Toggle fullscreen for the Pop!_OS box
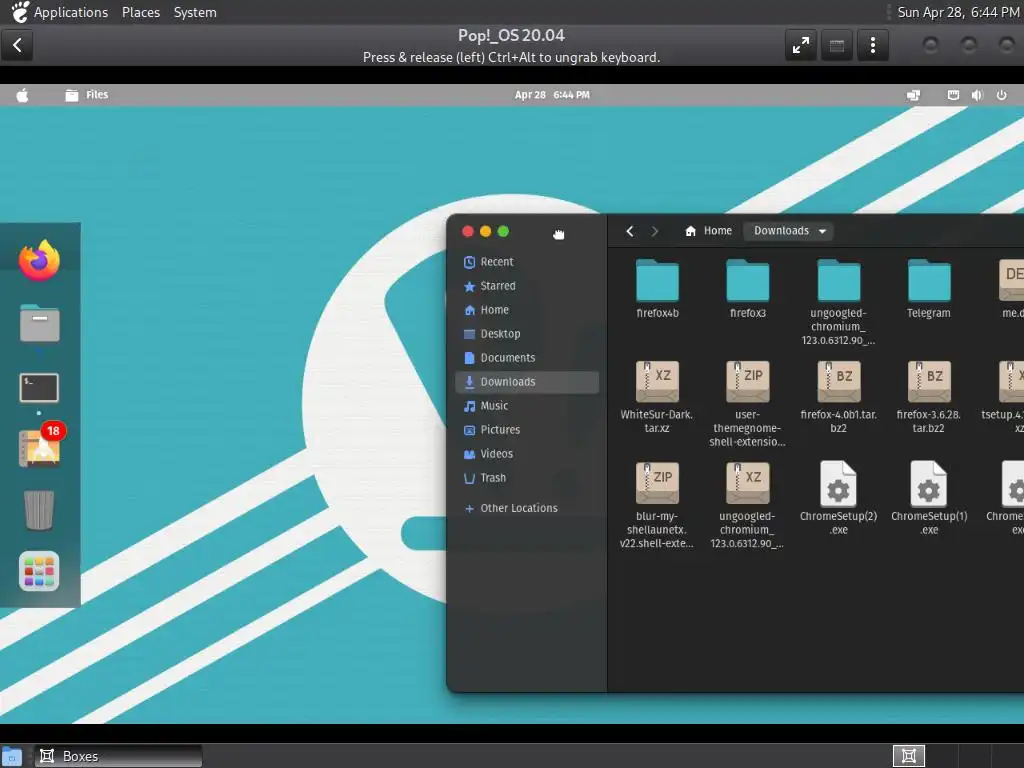The height and width of the screenshot is (768, 1024). point(801,45)
